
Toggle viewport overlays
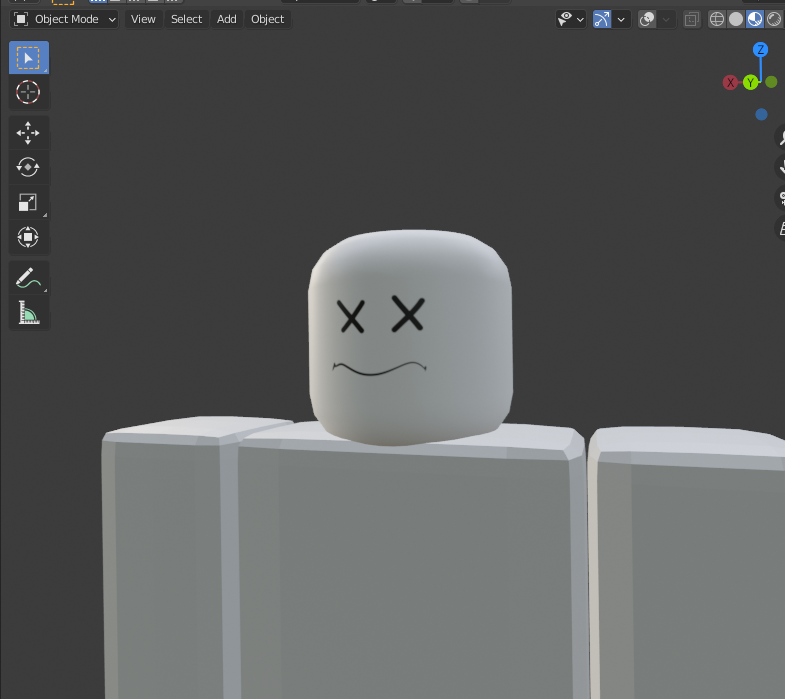point(647,20)
